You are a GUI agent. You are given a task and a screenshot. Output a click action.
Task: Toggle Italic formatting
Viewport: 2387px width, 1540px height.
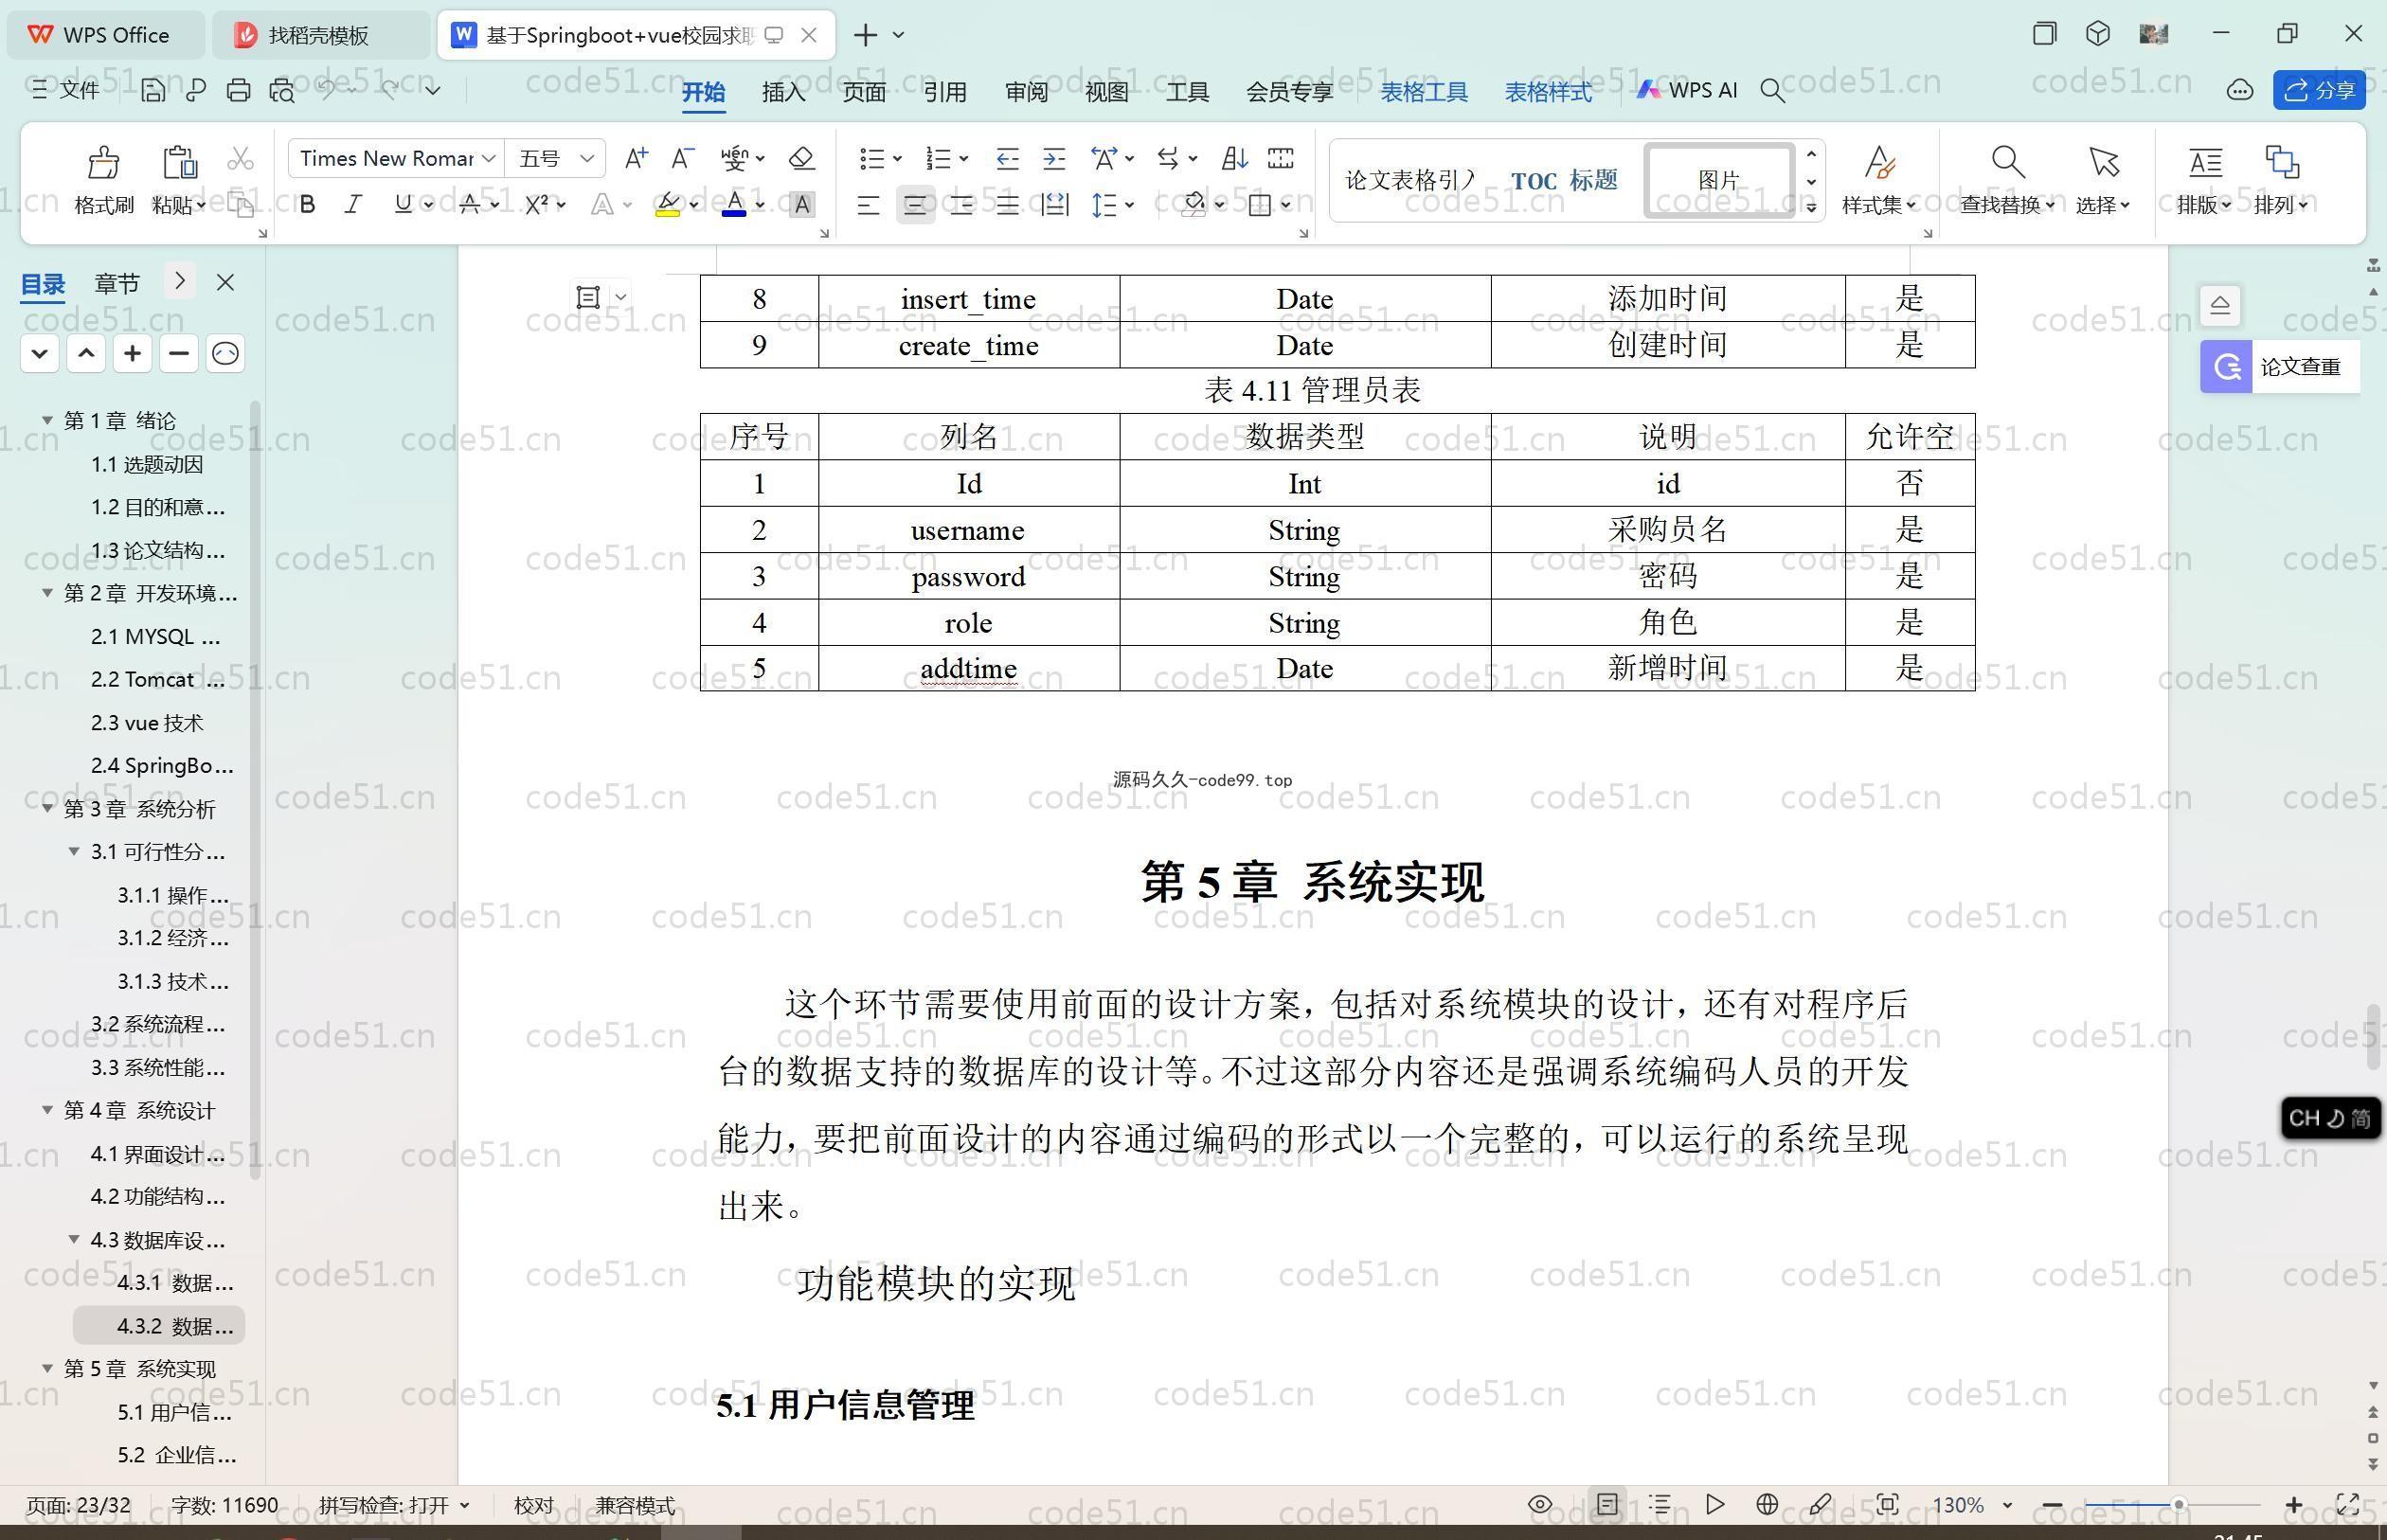point(353,205)
